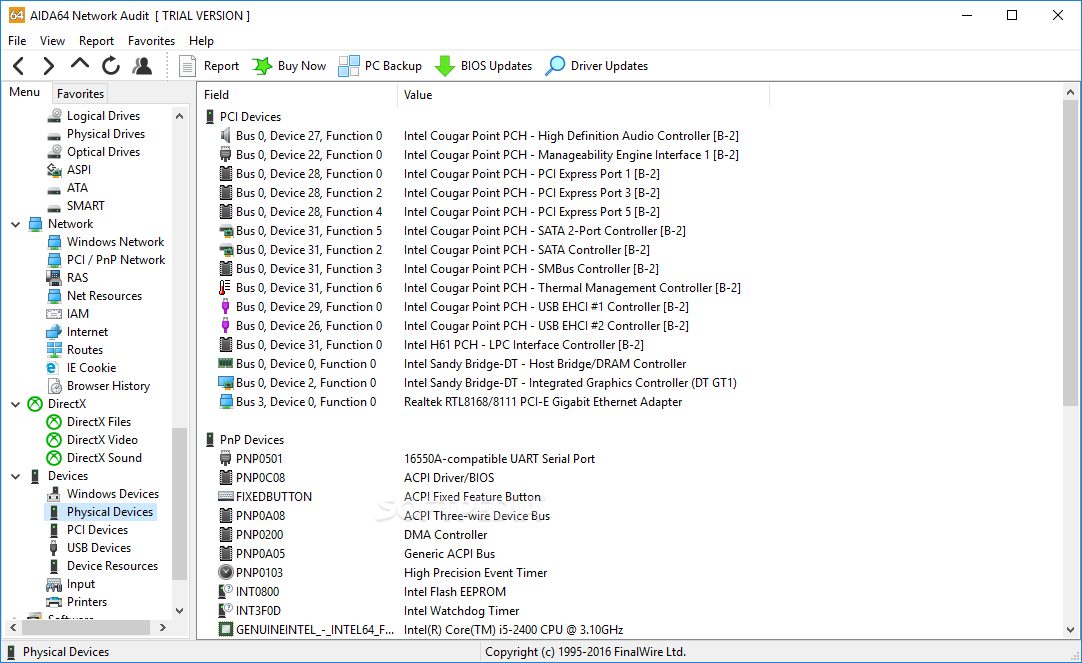The width and height of the screenshot is (1082, 663).
Task: Select 'Intel H61 PCH - LPC Interface Controller' value
Action: pos(524,345)
